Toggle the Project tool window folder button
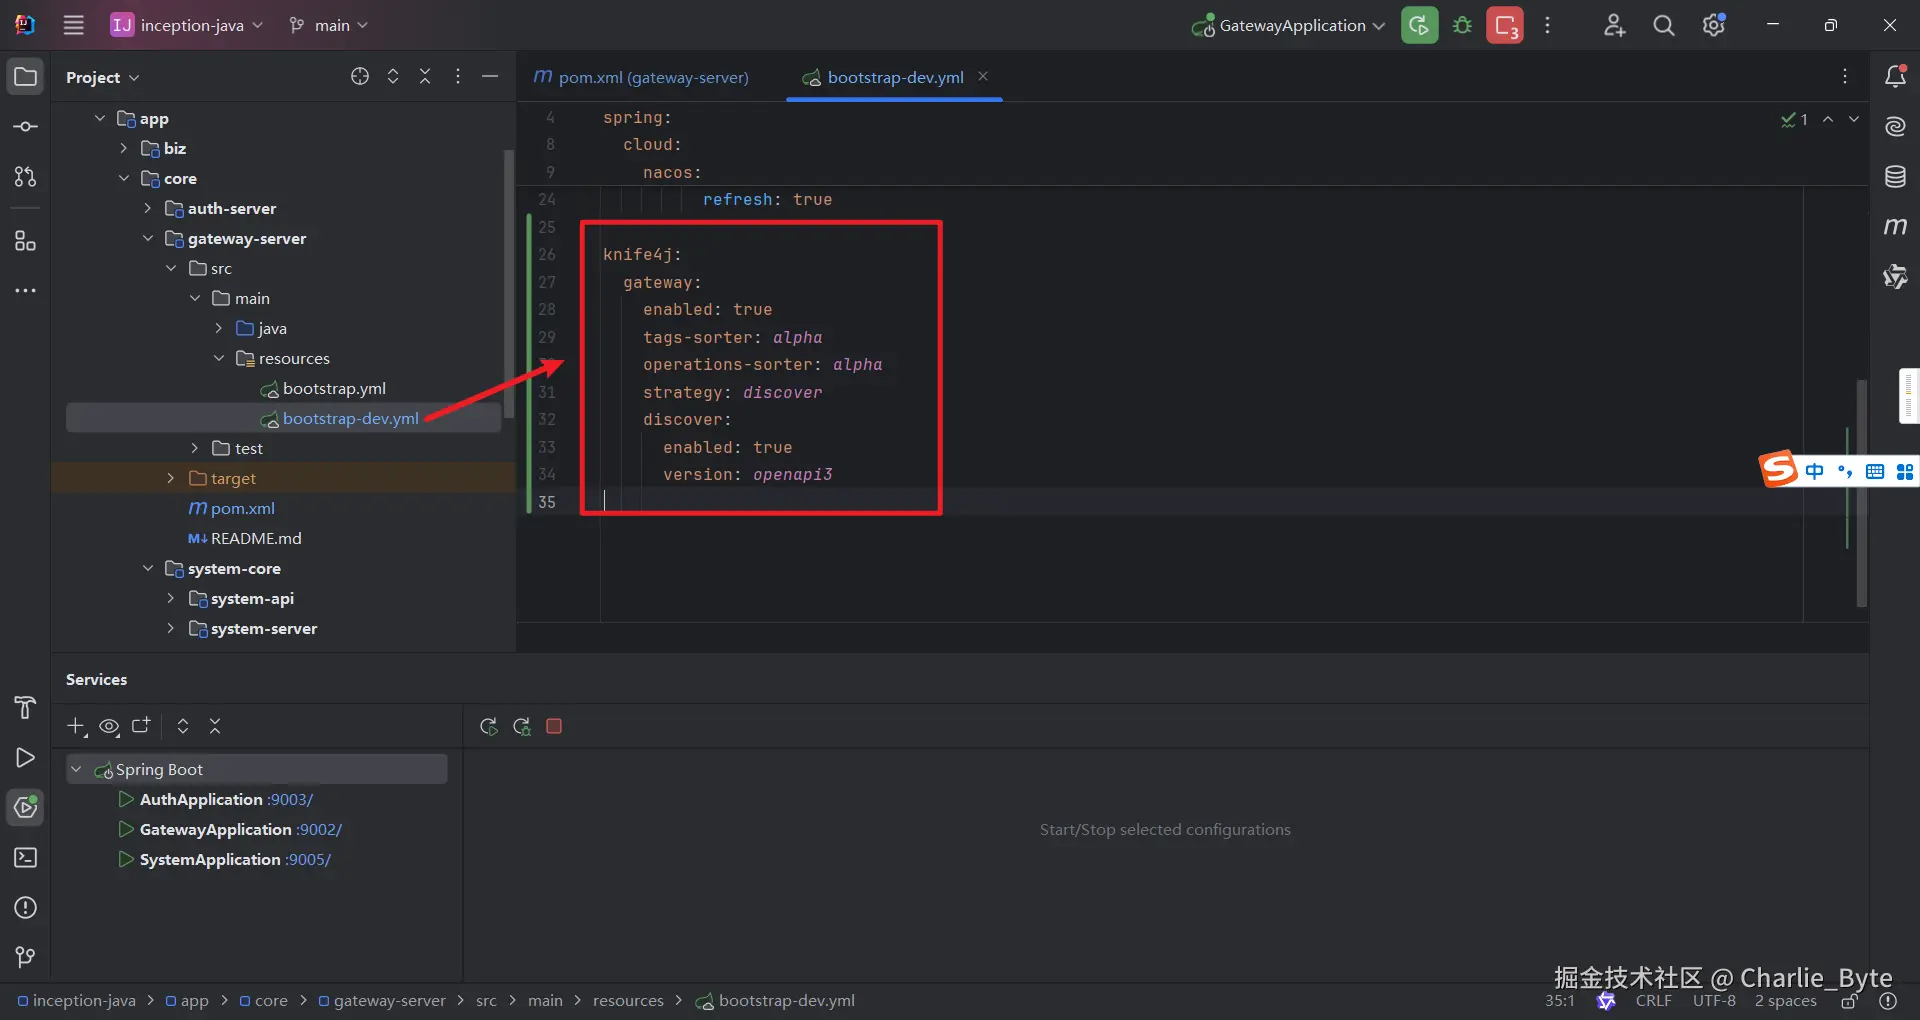 pyautogui.click(x=26, y=77)
